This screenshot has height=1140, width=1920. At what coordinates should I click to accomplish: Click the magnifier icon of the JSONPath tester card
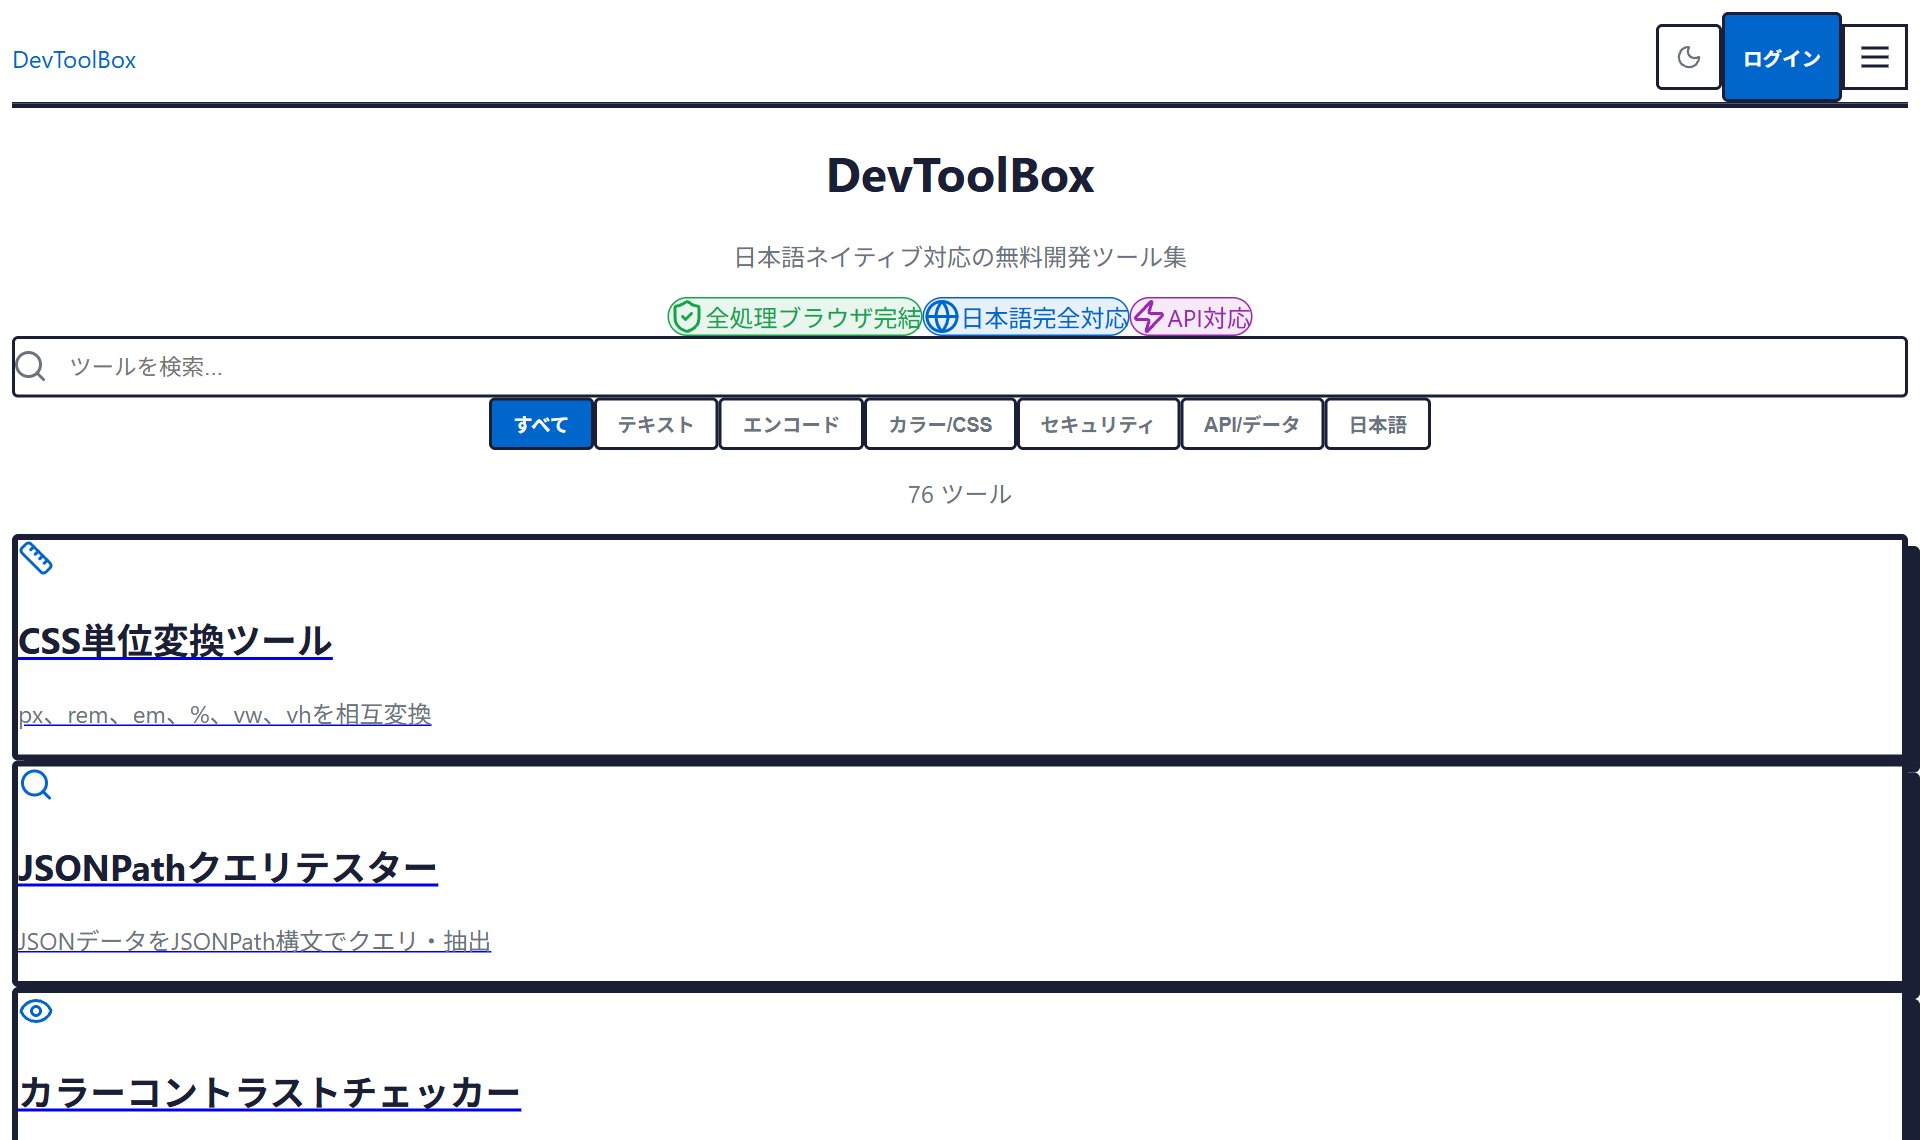pos(36,785)
